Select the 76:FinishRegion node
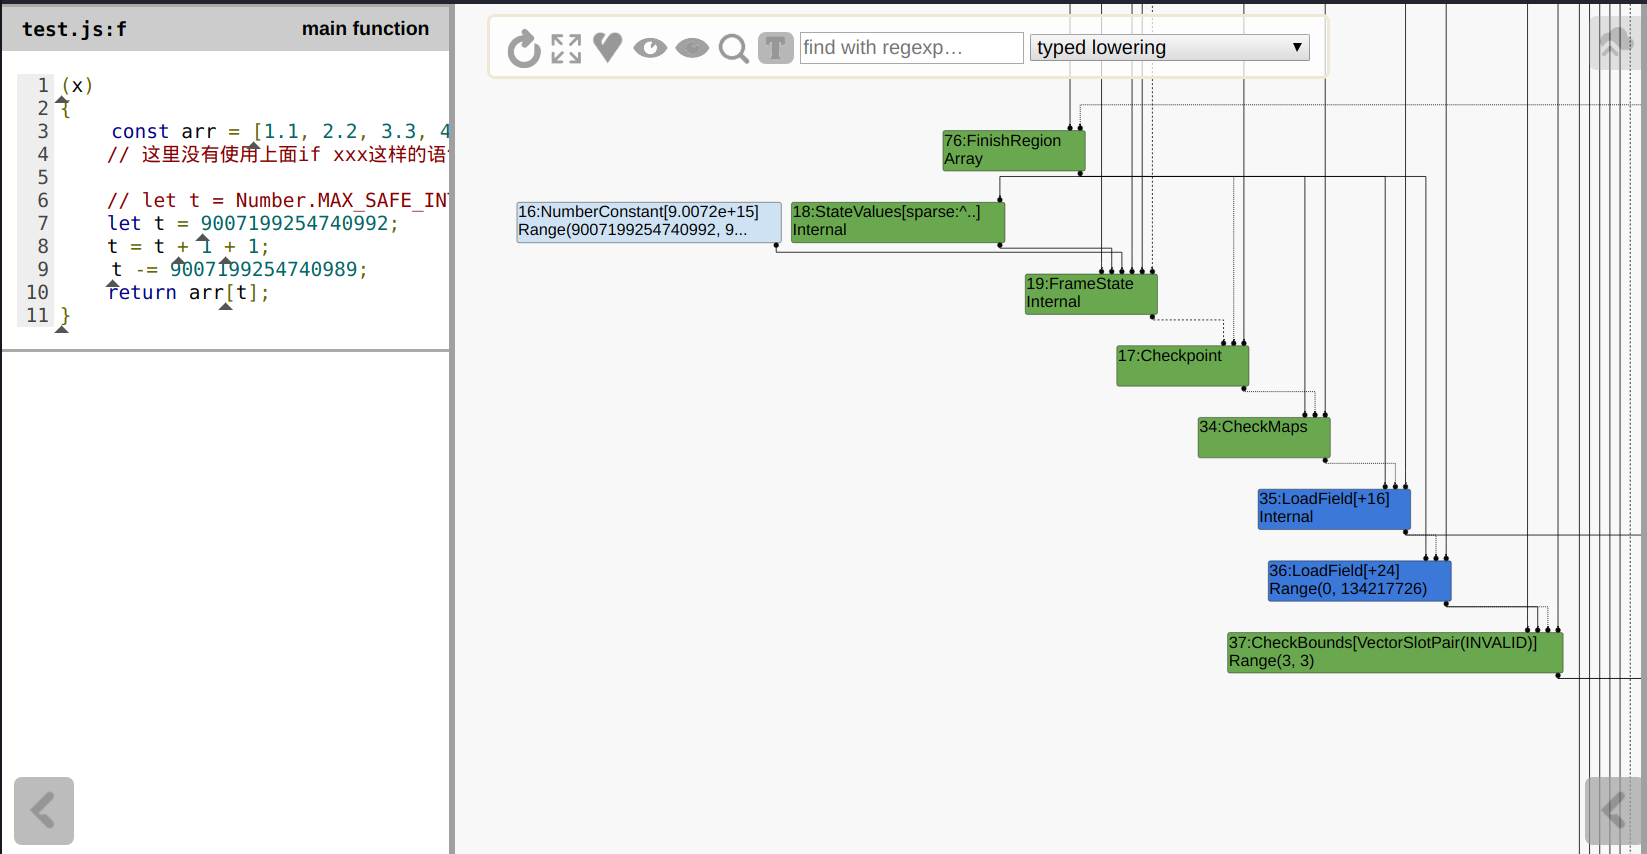 (1013, 150)
